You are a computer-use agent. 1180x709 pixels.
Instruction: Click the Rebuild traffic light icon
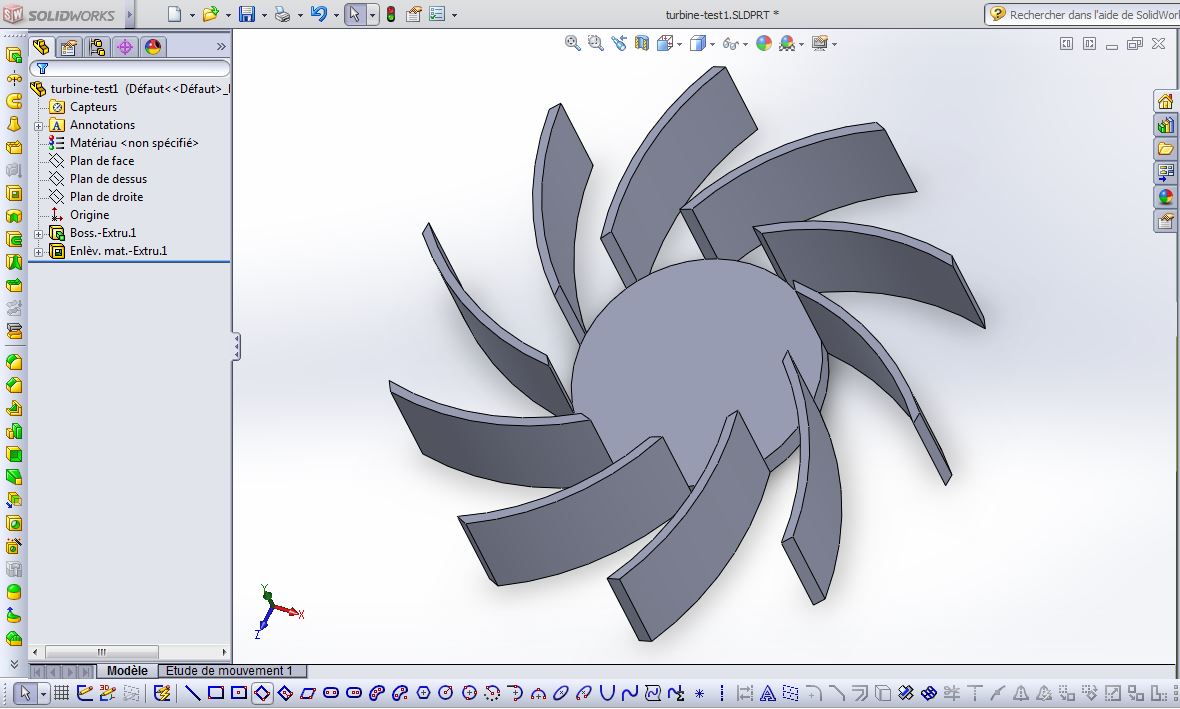[x=391, y=14]
